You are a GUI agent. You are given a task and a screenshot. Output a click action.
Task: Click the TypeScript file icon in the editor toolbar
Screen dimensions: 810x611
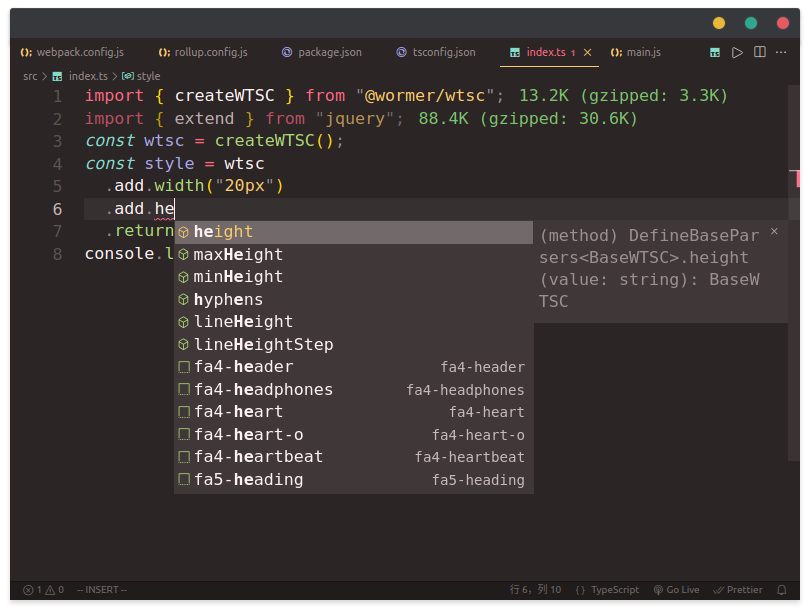click(x=715, y=52)
